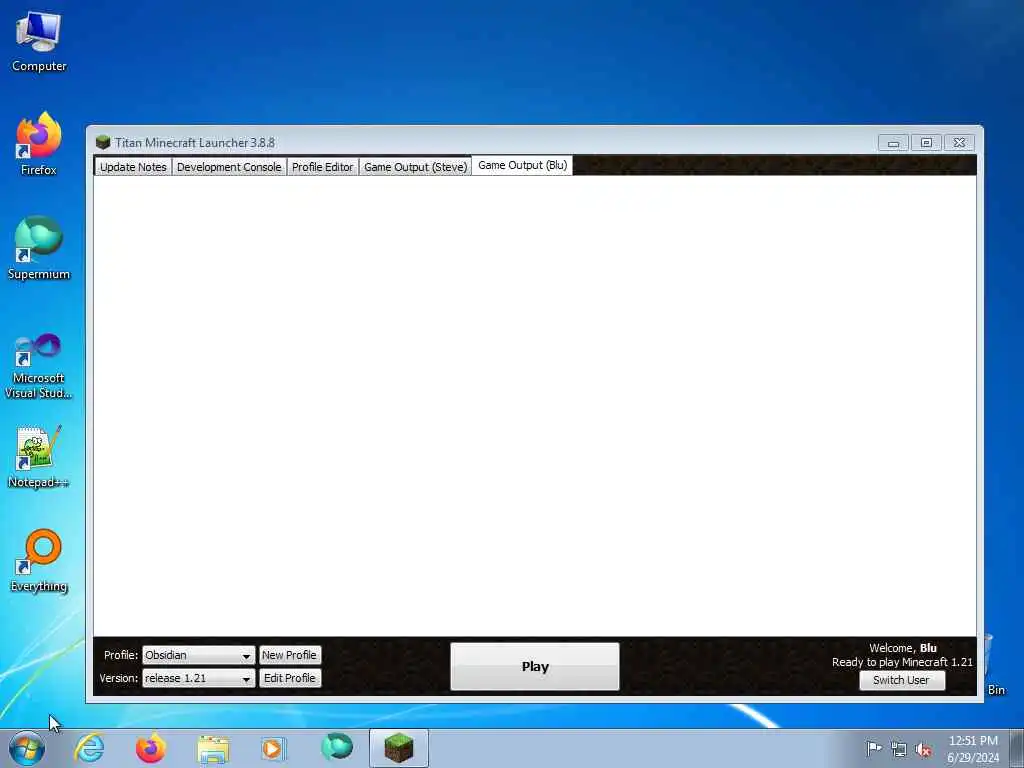Select the Firefox desktop shortcut

[39, 144]
